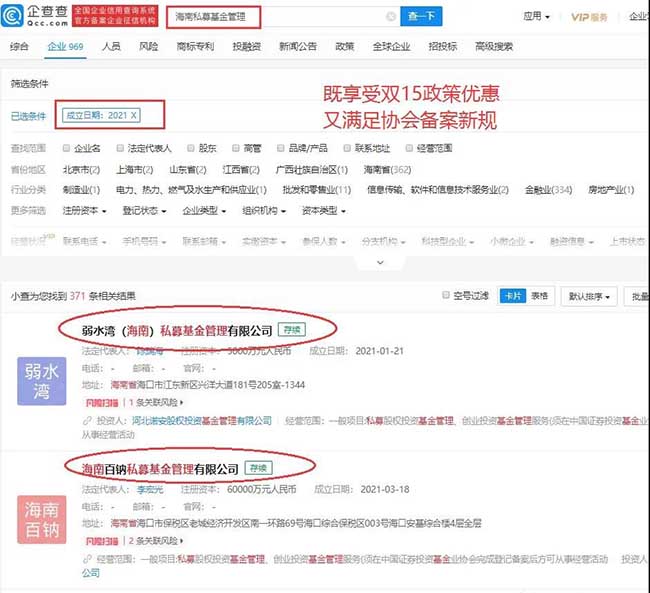Filter by region 上海市(2)
650x593 pixels.
(x=134, y=170)
